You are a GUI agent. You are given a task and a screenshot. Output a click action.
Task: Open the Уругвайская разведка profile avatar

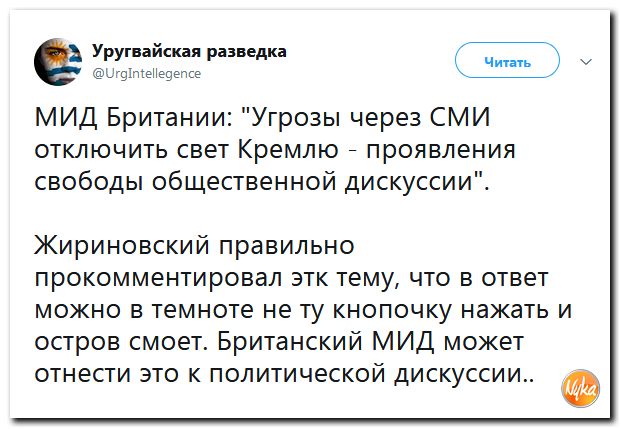pyautogui.click(x=58, y=61)
